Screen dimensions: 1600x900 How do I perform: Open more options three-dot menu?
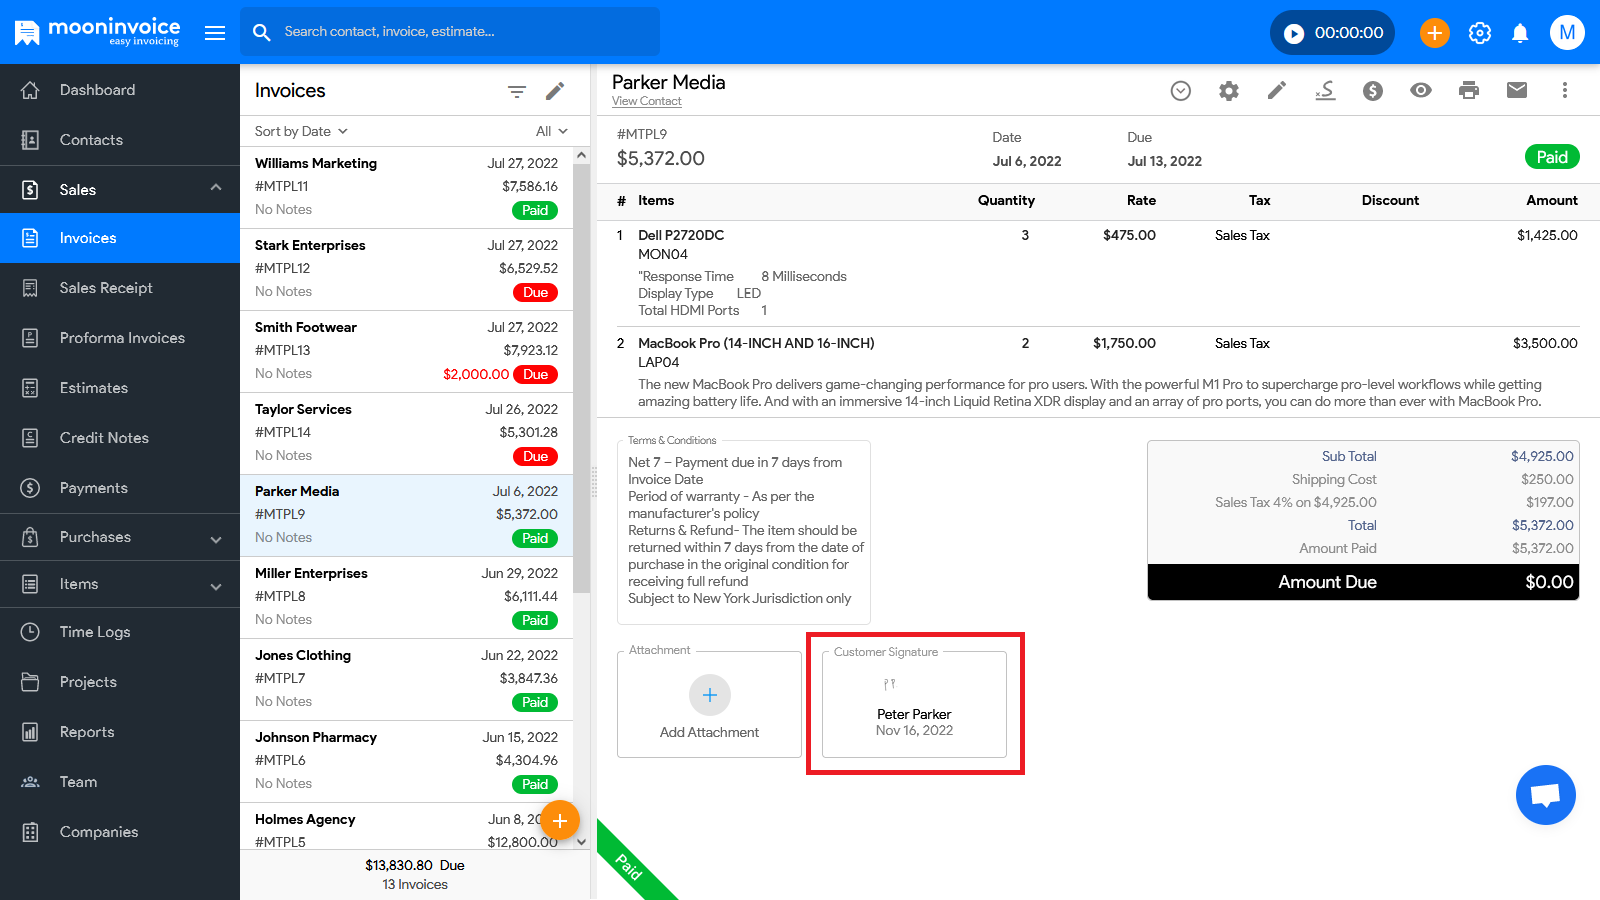coord(1565,91)
